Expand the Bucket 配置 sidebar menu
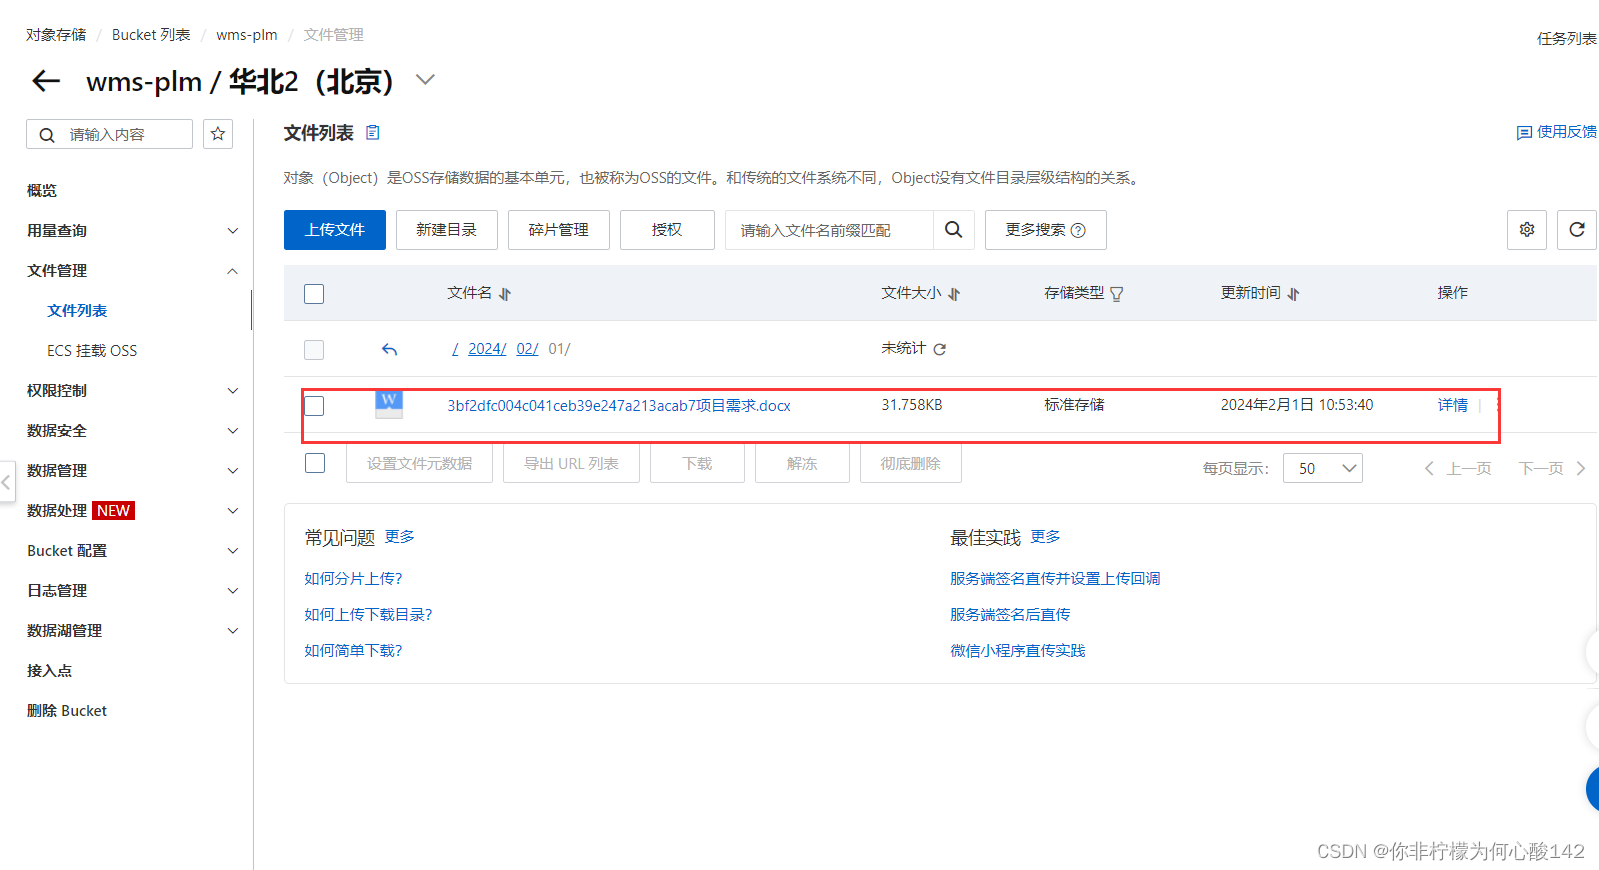Screen dimensions: 1599x870 click(232, 551)
